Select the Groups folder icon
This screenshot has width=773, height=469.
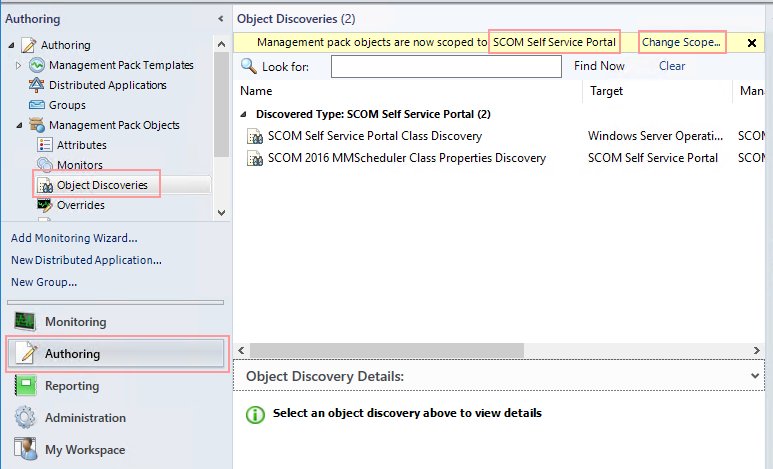pyautogui.click(x=36, y=105)
